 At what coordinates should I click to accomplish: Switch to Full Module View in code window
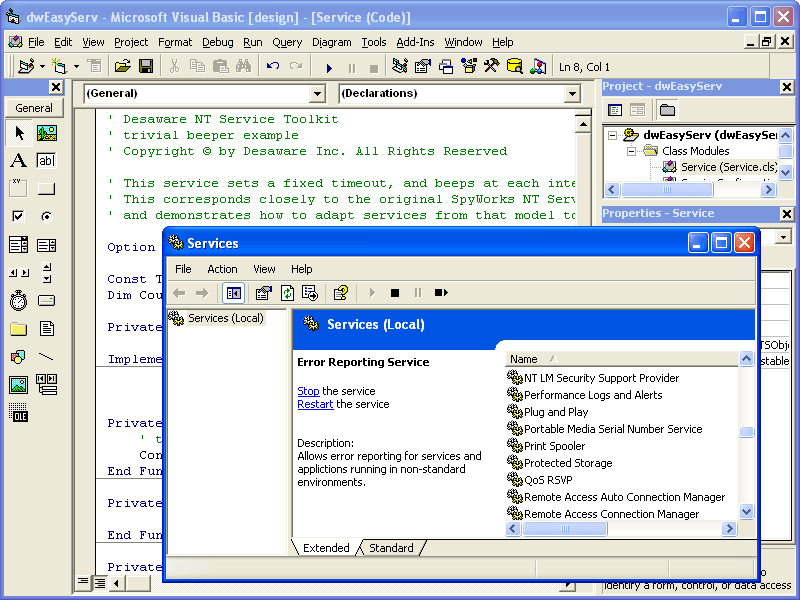(x=100, y=582)
